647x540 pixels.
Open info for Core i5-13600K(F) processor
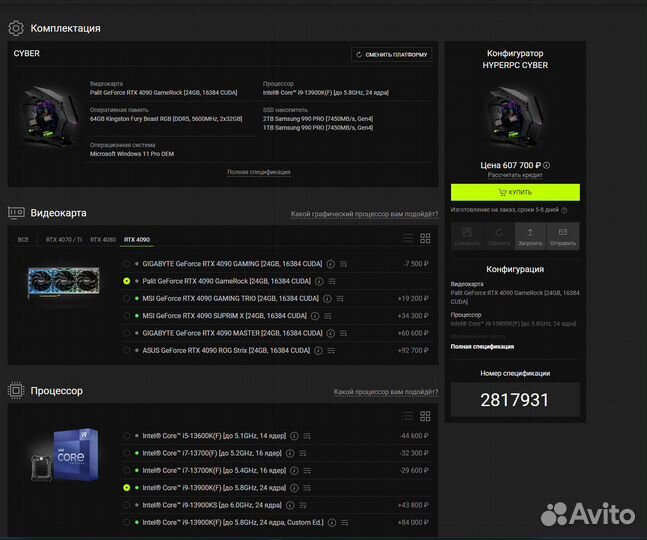click(x=294, y=436)
